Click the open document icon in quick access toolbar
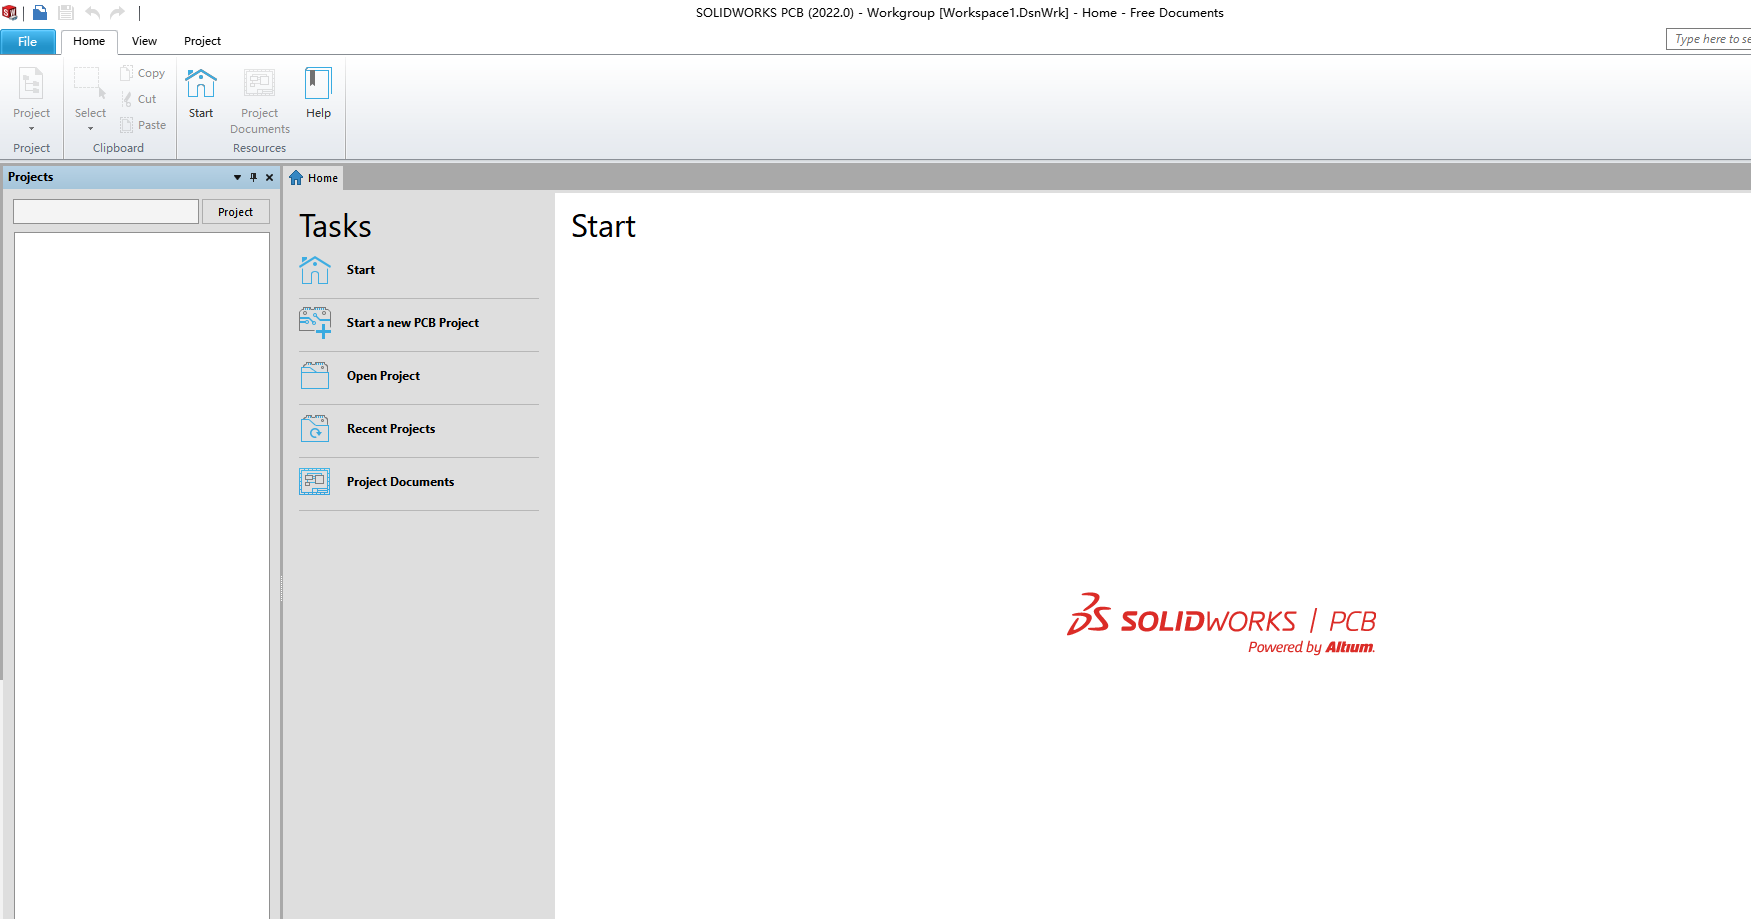Viewport: 1751px width, 919px height. 40,13
